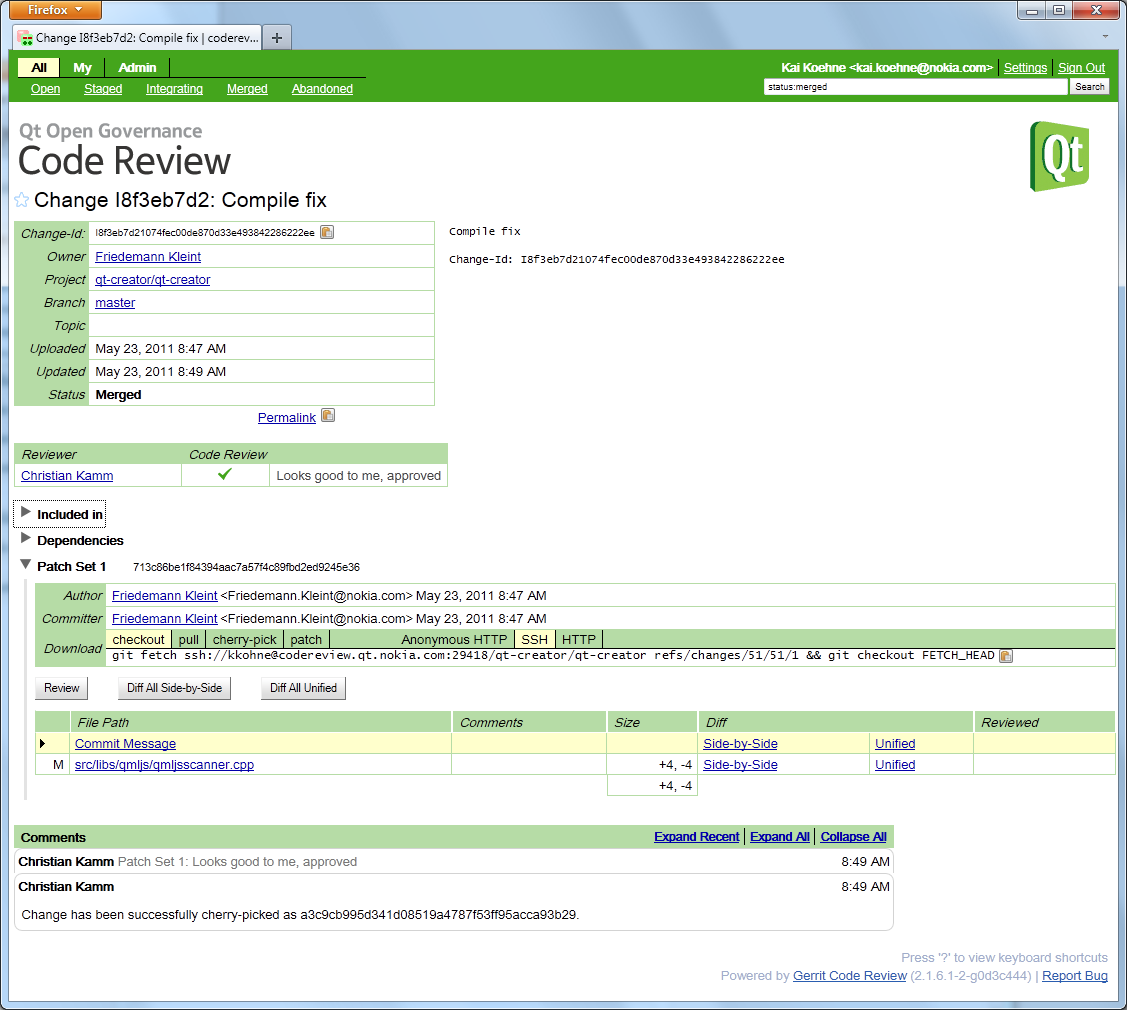Click the Diff All Side-by-Side button
This screenshot has width=1127, height=1010.
coord(174,688)
